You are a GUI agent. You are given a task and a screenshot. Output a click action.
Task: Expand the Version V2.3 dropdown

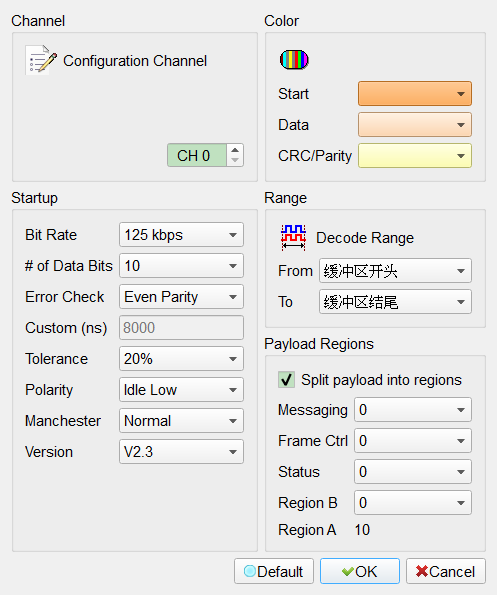(x=181, y=452)
